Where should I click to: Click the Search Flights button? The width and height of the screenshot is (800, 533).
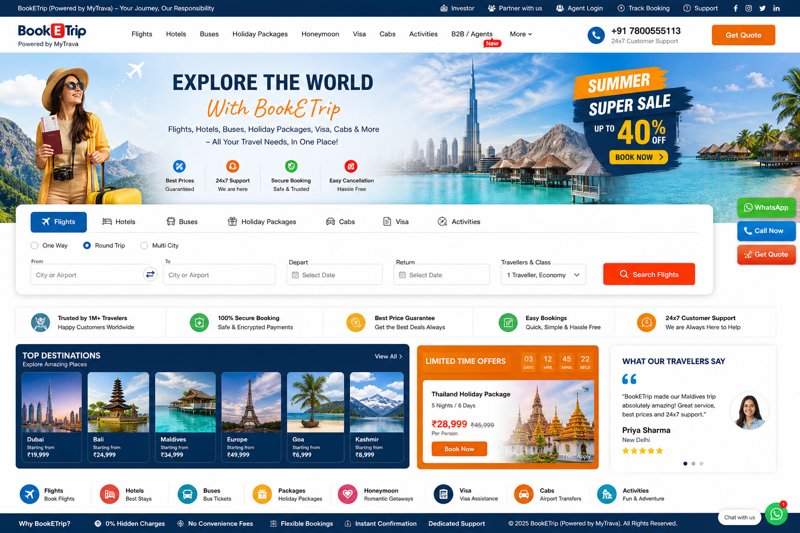click(649, 274)
